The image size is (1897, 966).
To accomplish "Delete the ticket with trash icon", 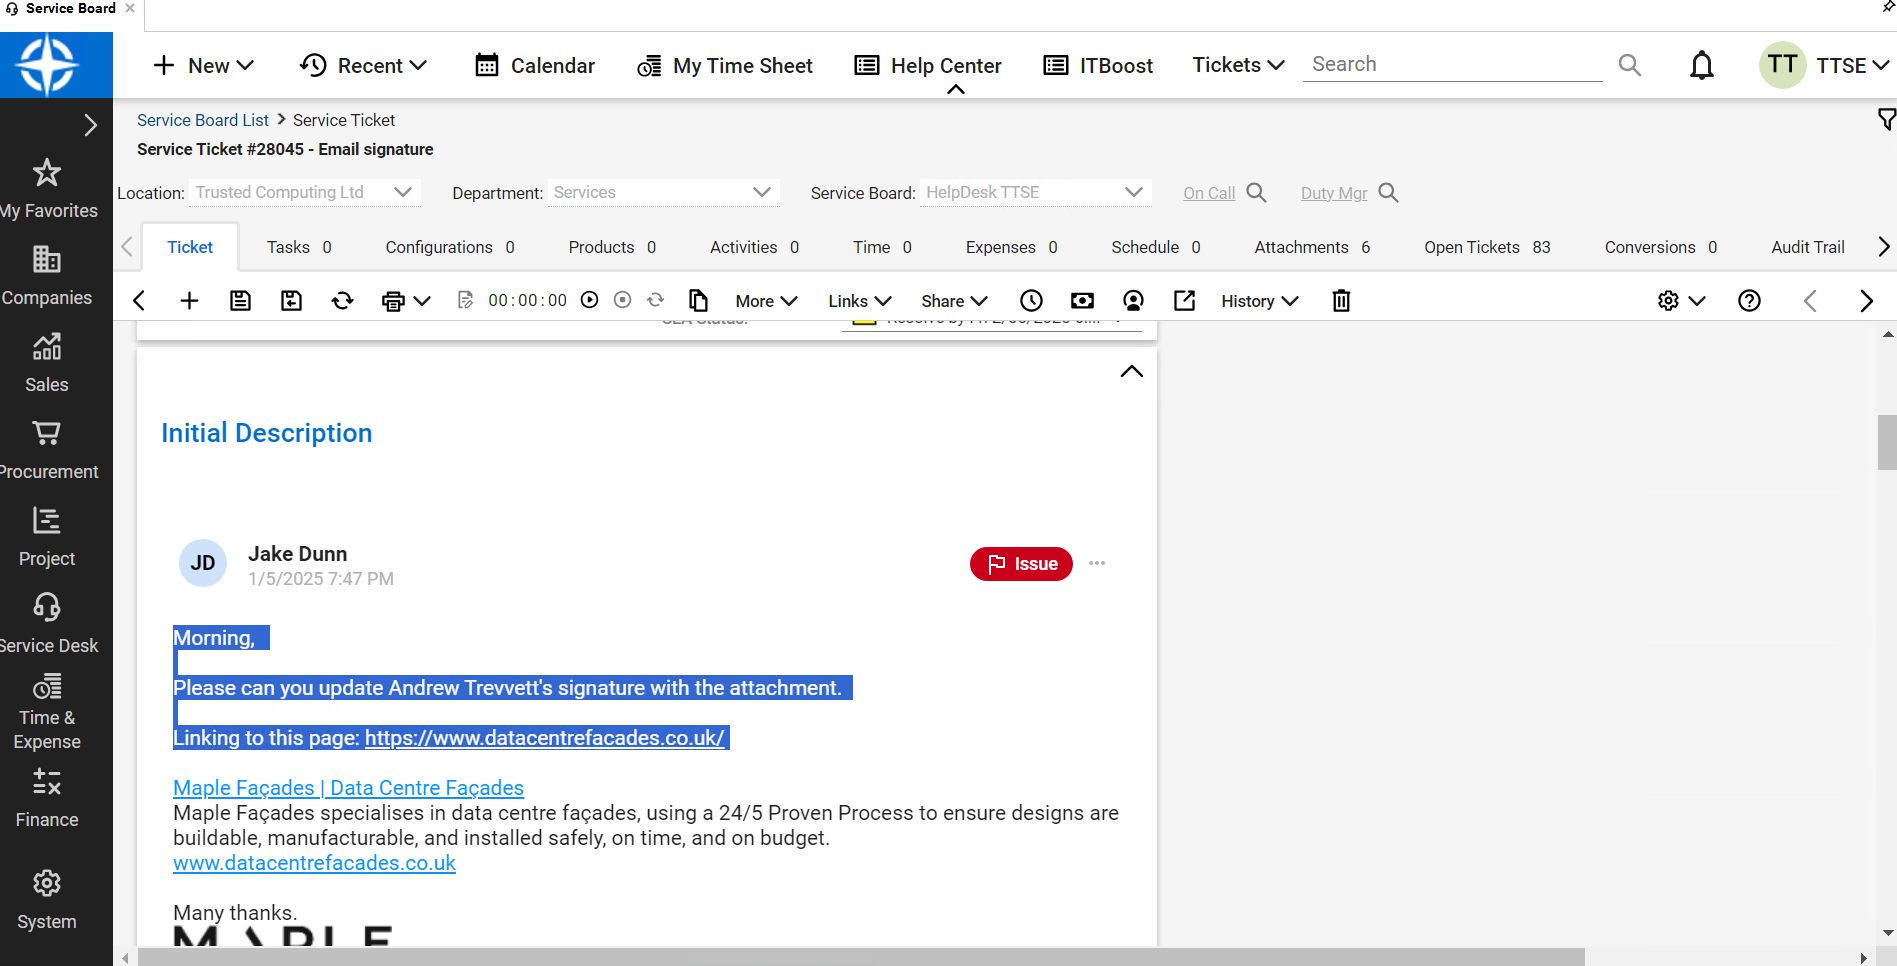I will point(1341,301).
